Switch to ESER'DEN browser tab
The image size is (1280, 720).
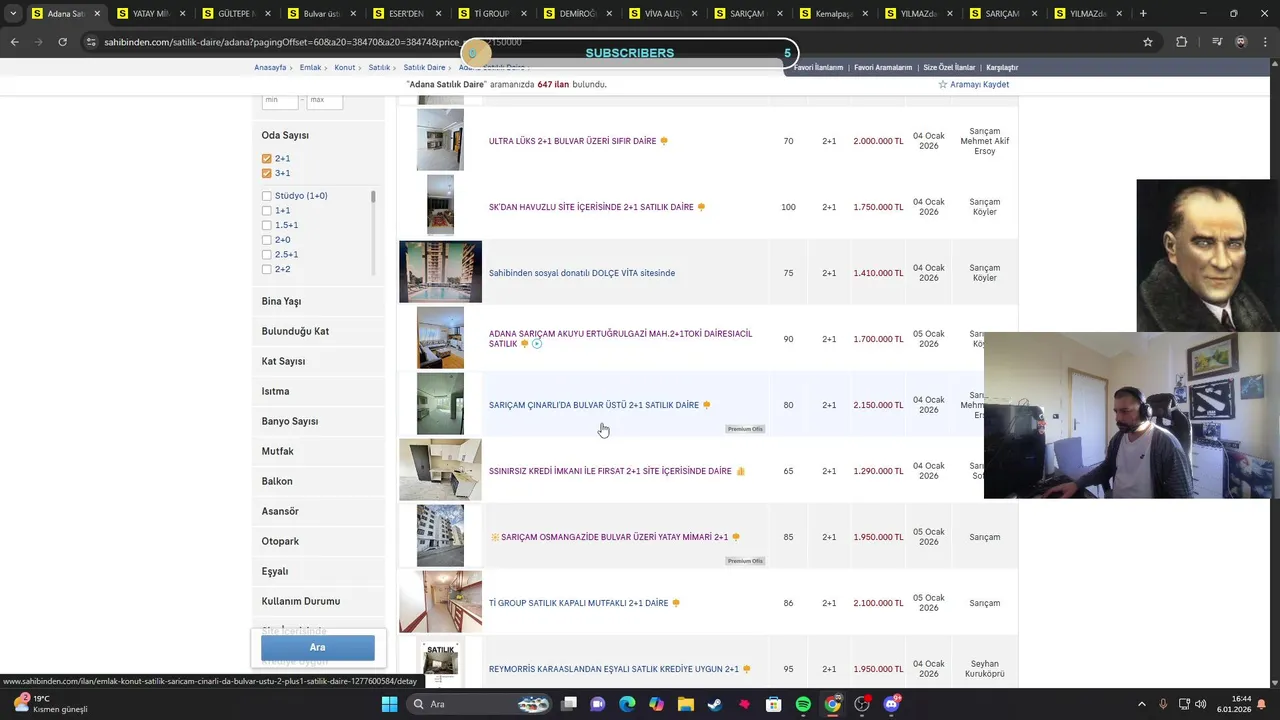tap(407, 14)
